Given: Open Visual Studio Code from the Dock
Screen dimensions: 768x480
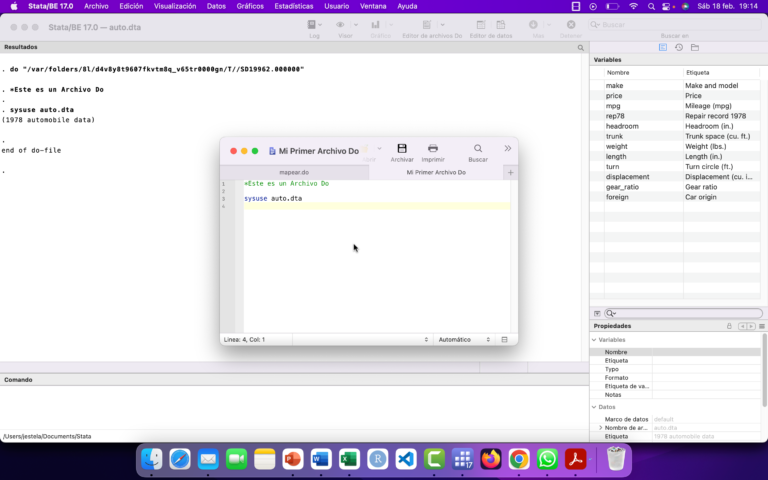Looking at the screenshot, I should click(x=406, y=459).
